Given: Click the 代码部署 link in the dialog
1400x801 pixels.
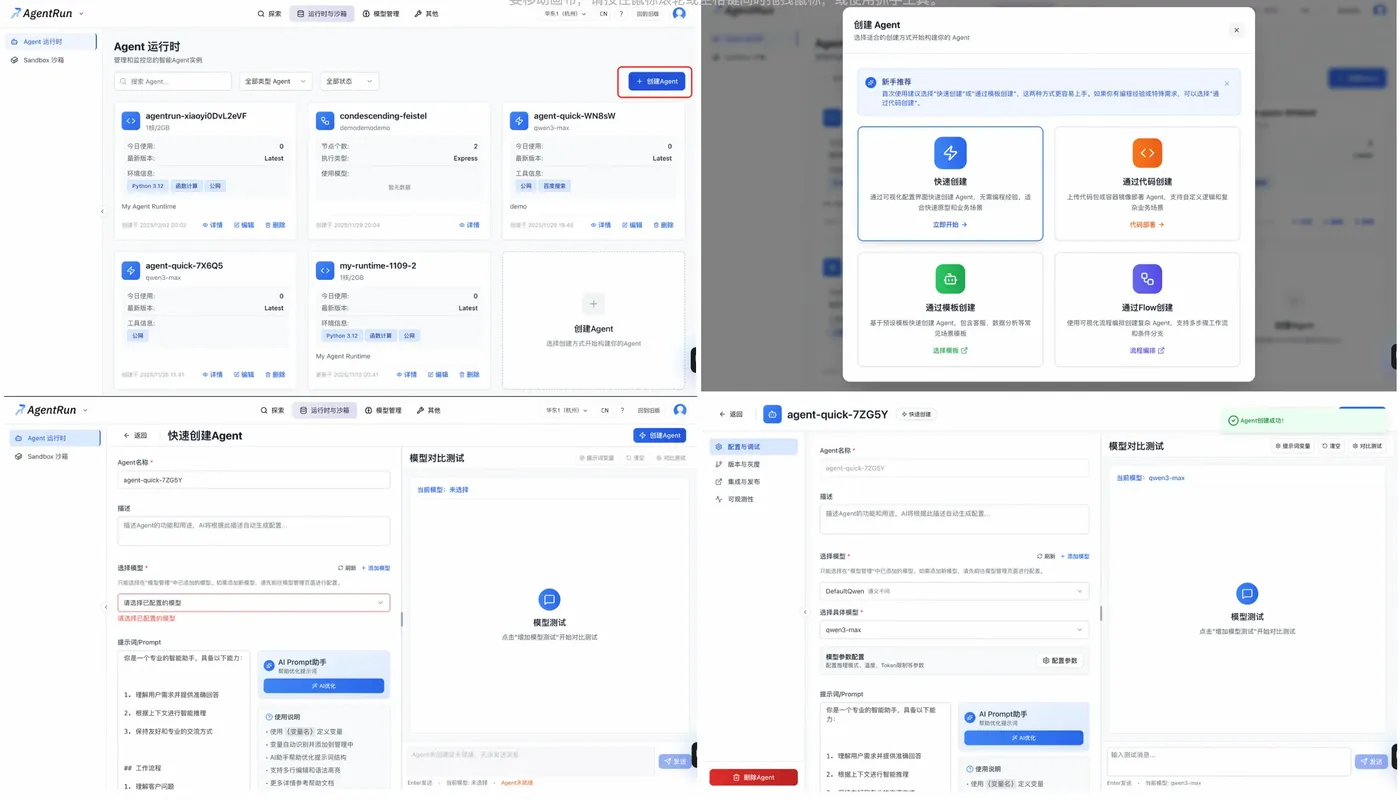Looking at the screenshot, I should pyautogui.click(x=1147, y=225).
